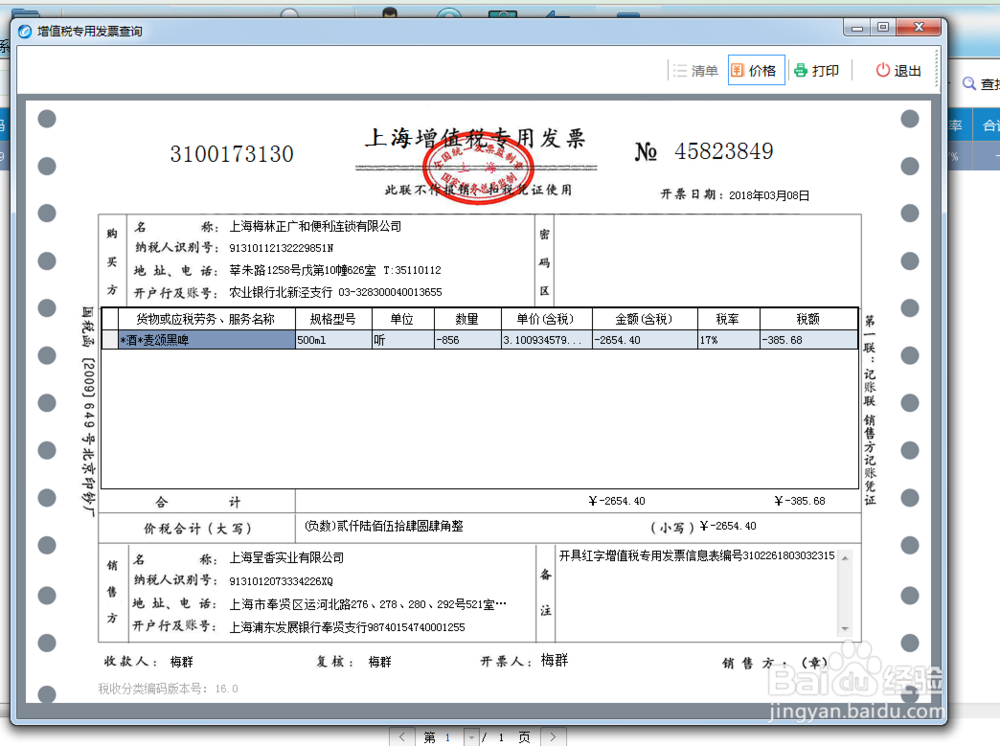Click the 规格型号 column header

tap(334, 319)
